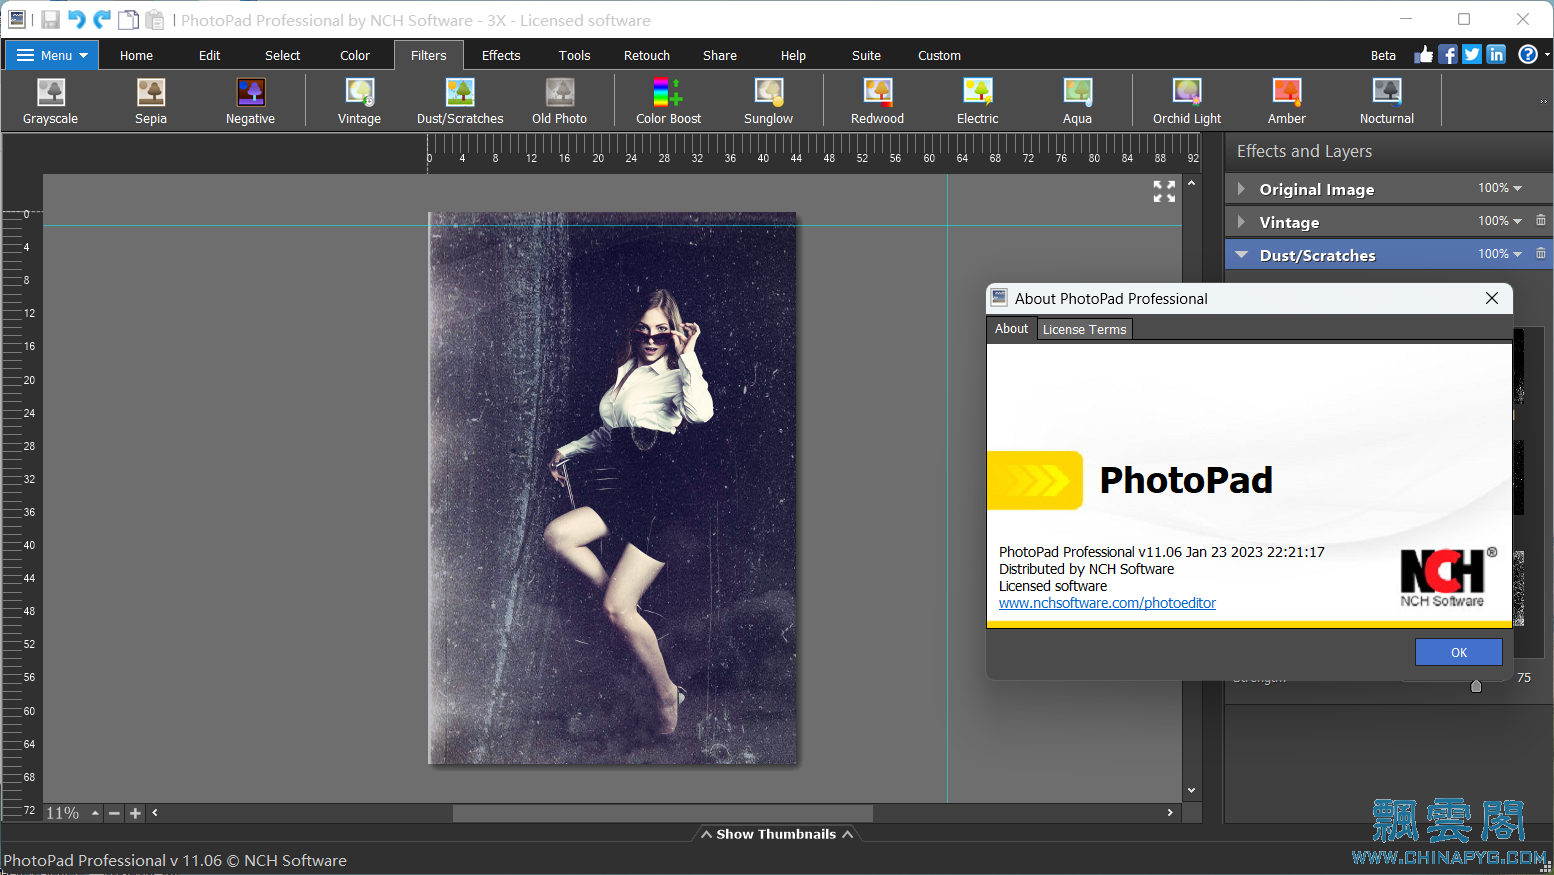Screen dimensions: 1554x875
Task: Open the LinkedIn share icon
Action: [x=1496, y=54]
